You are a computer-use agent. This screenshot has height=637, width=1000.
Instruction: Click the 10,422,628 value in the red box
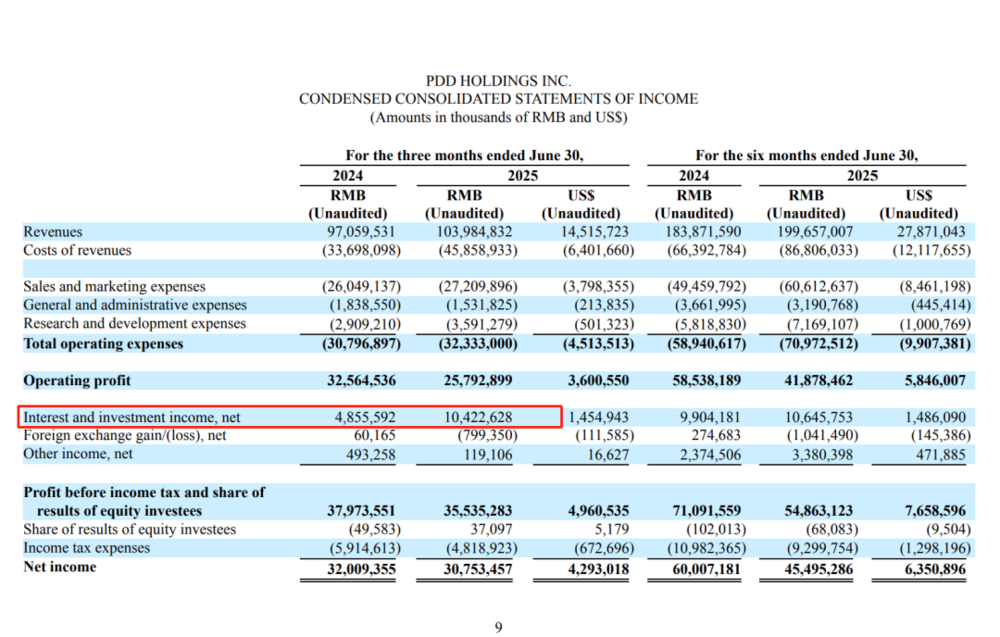(480, 417)
